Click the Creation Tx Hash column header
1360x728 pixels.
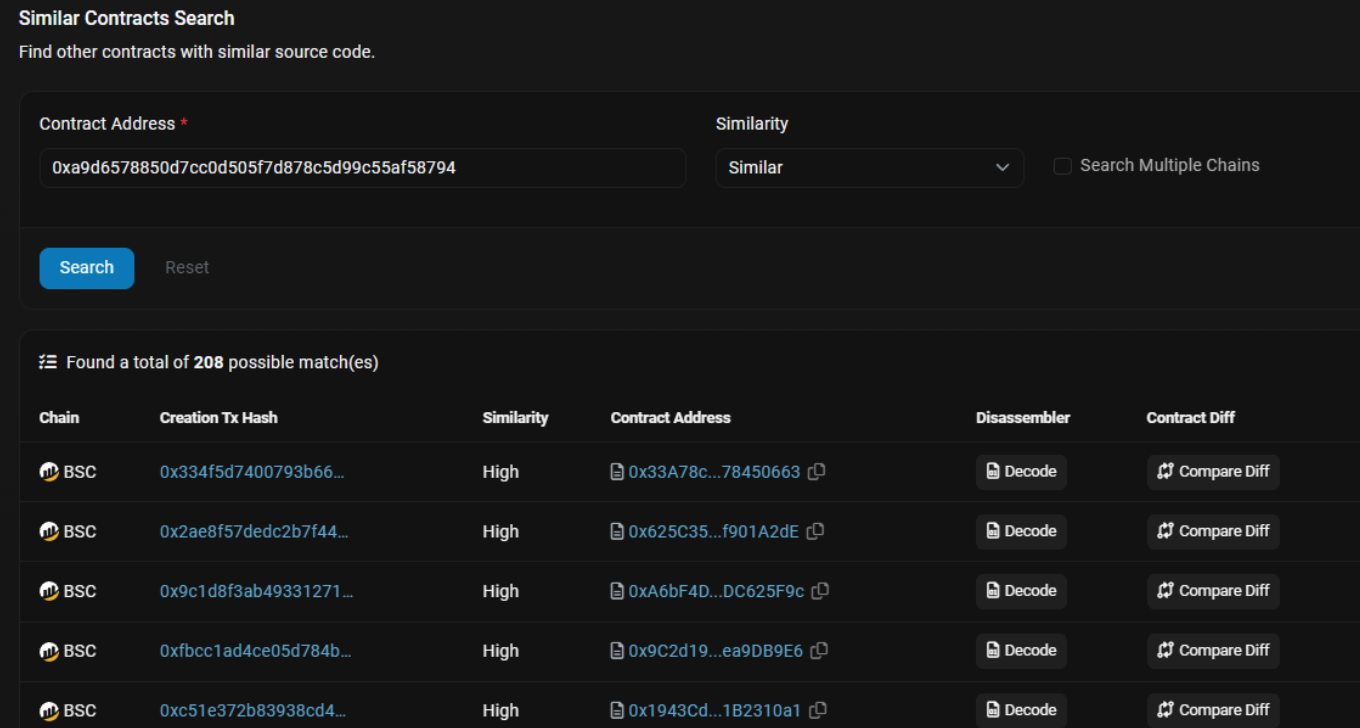point(219,418)
